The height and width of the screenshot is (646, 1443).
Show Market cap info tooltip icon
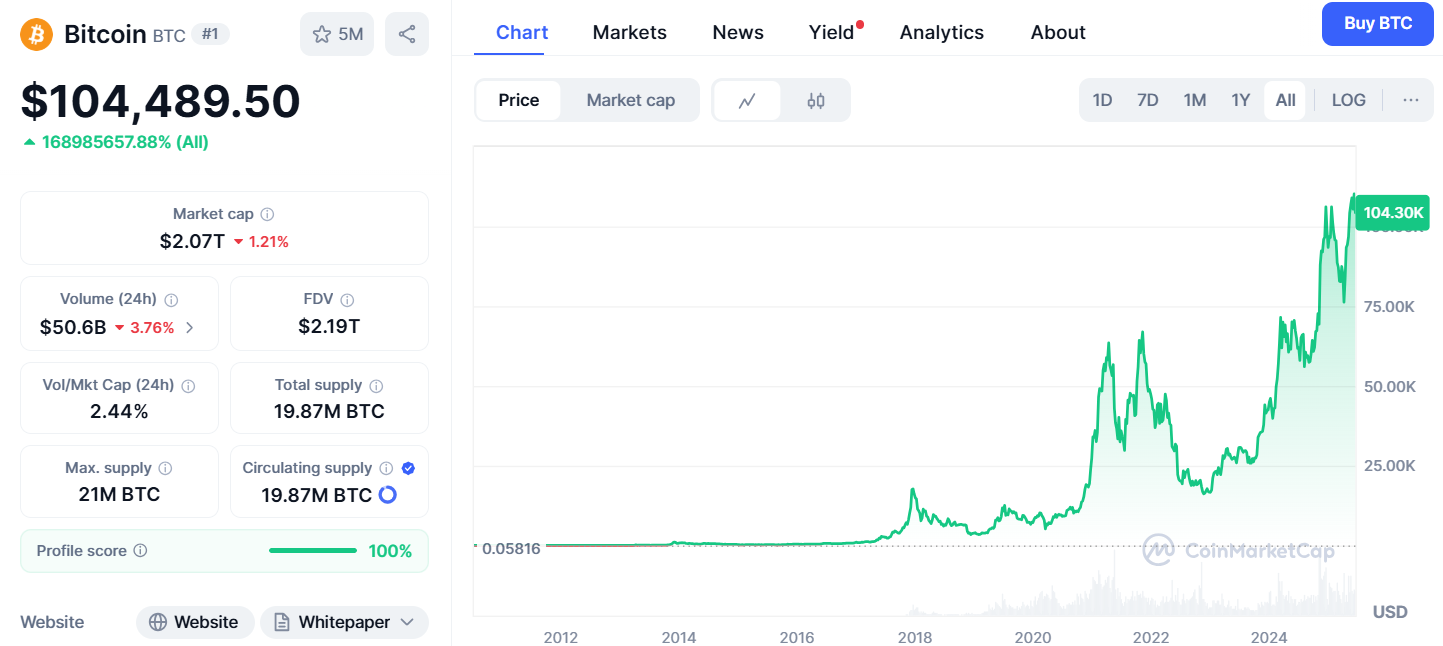[x=268, y=214]
